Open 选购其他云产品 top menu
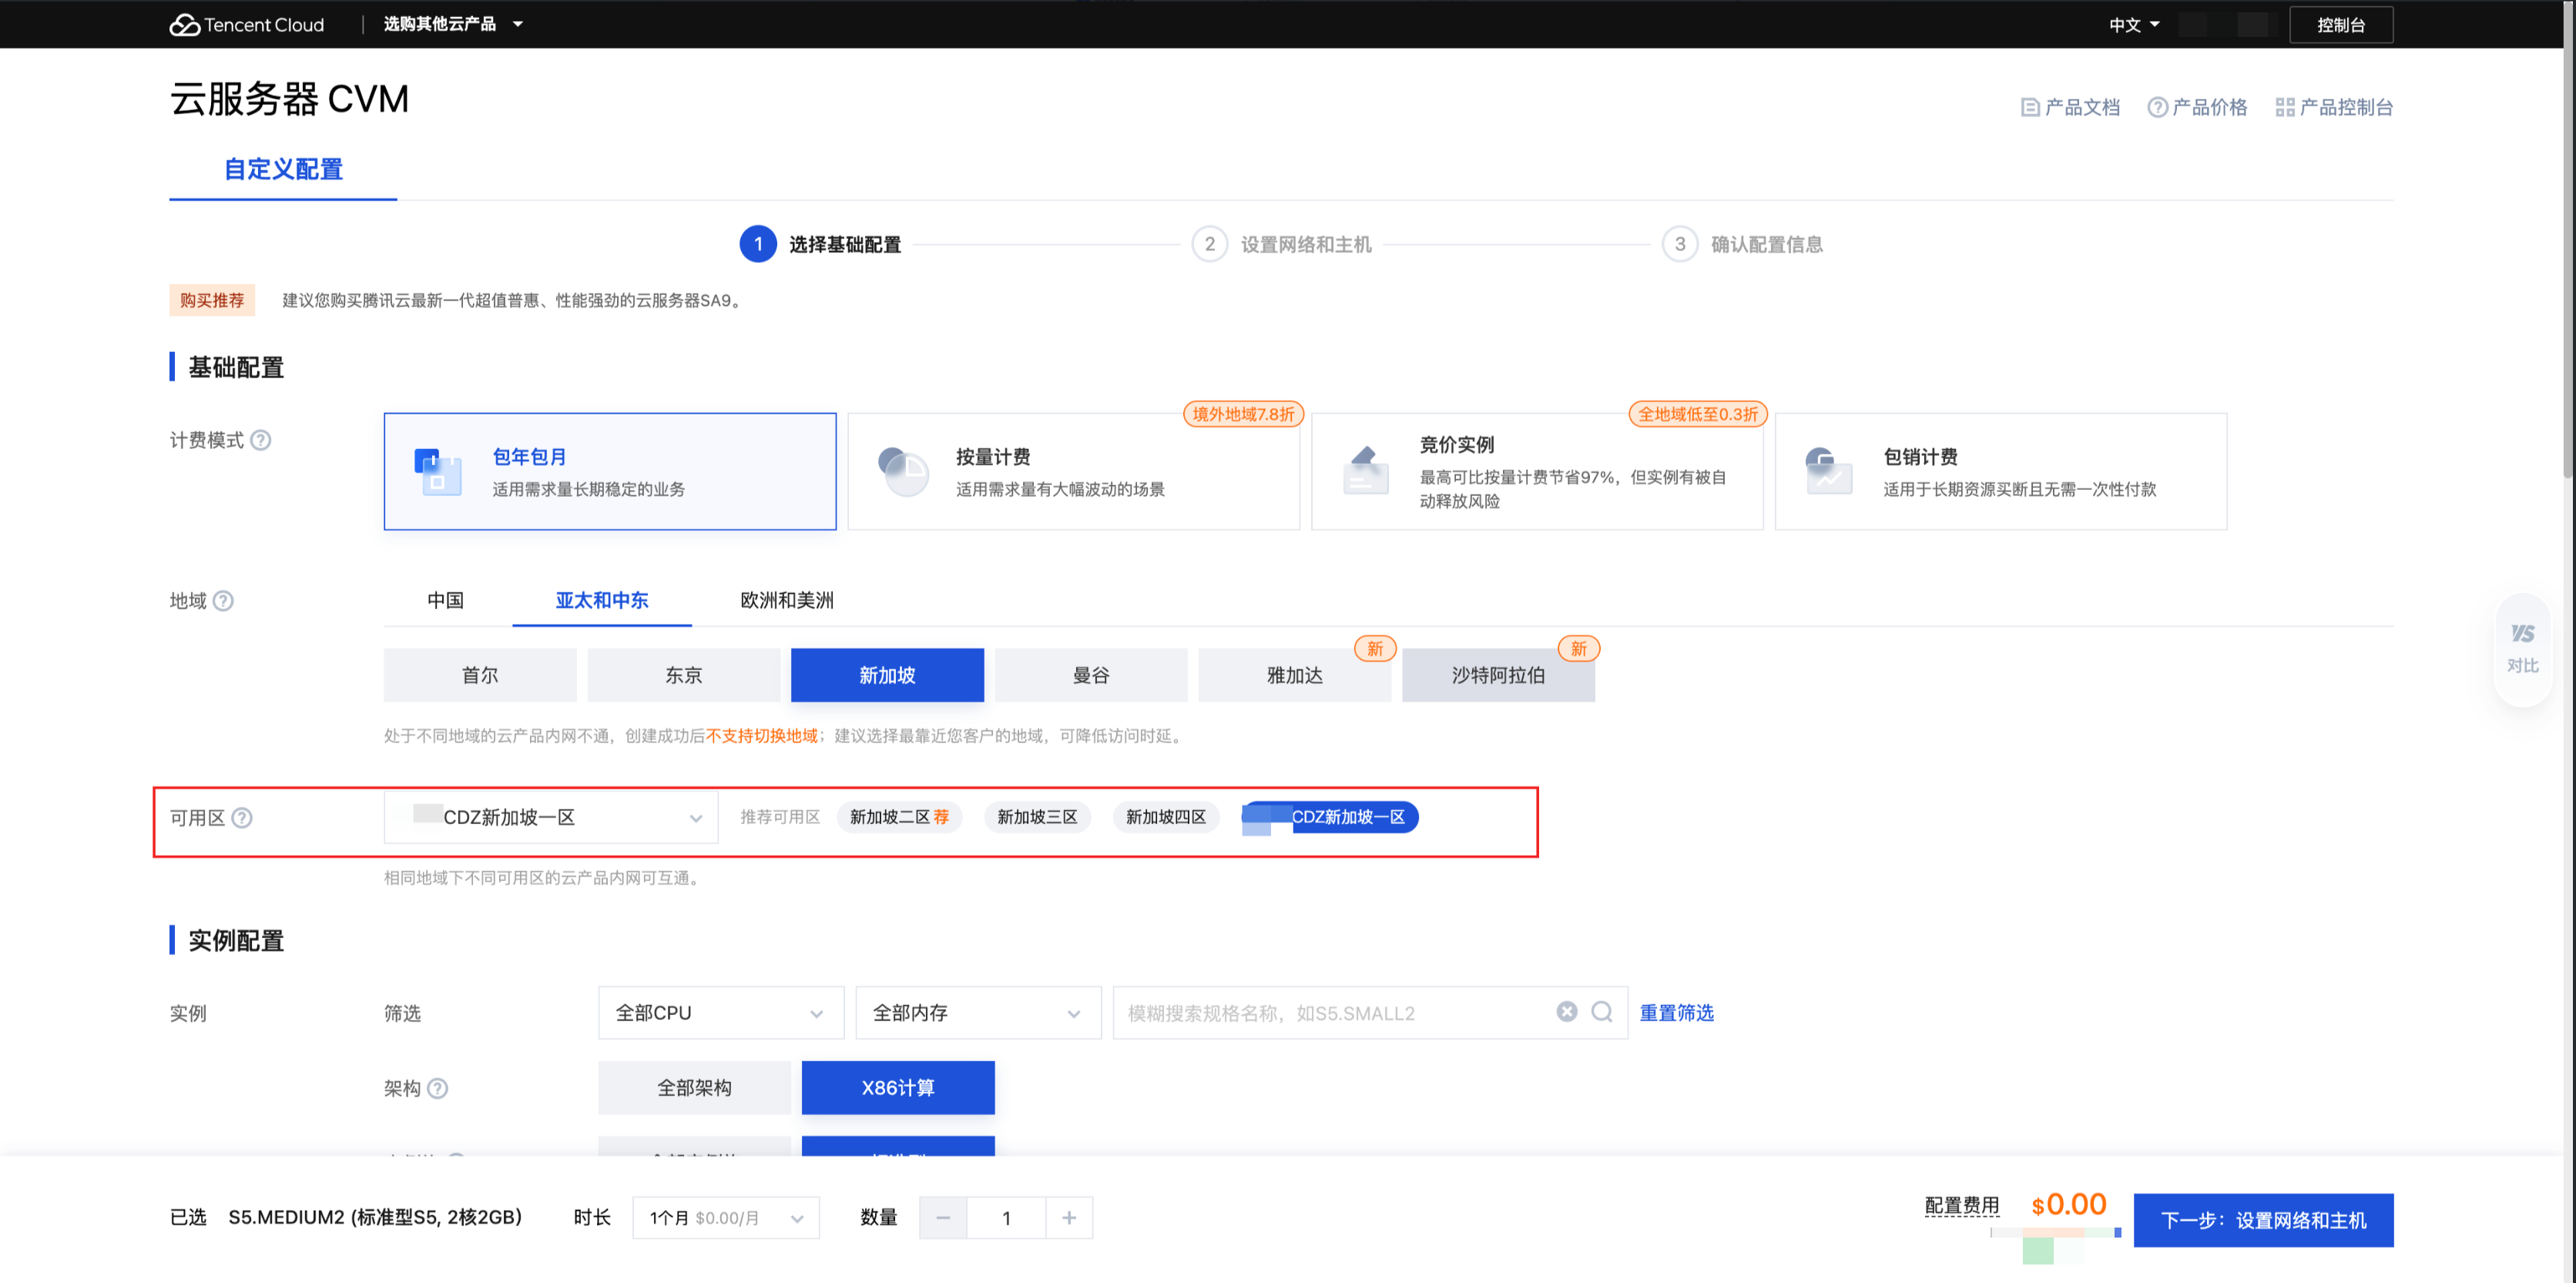Viewport: 2576px width, 1283px height. tap(452, 24)
